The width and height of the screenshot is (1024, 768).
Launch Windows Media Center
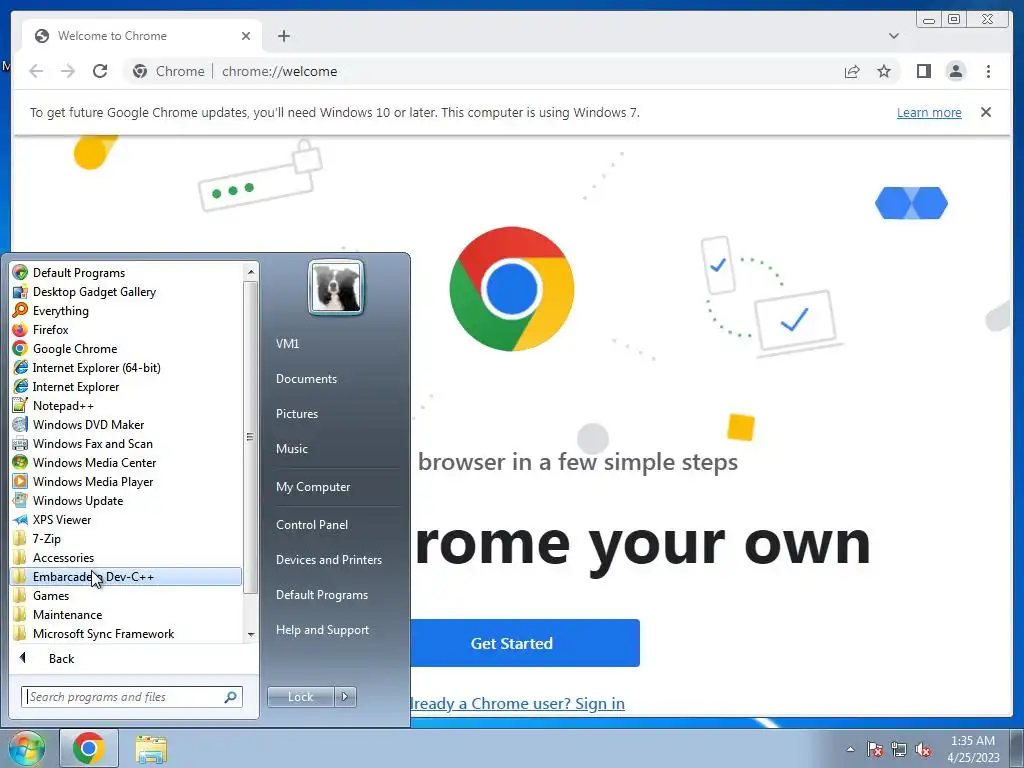[94, 462]
